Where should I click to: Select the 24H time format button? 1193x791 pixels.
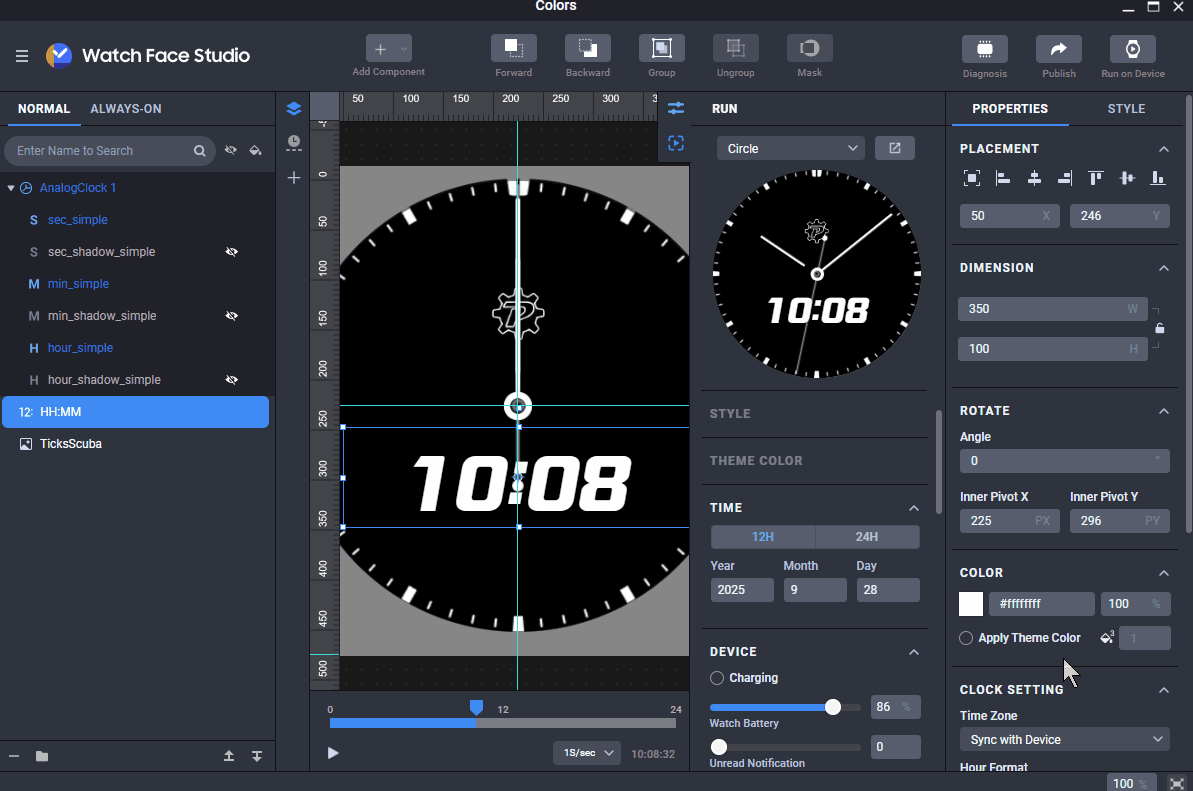point(866,537)
